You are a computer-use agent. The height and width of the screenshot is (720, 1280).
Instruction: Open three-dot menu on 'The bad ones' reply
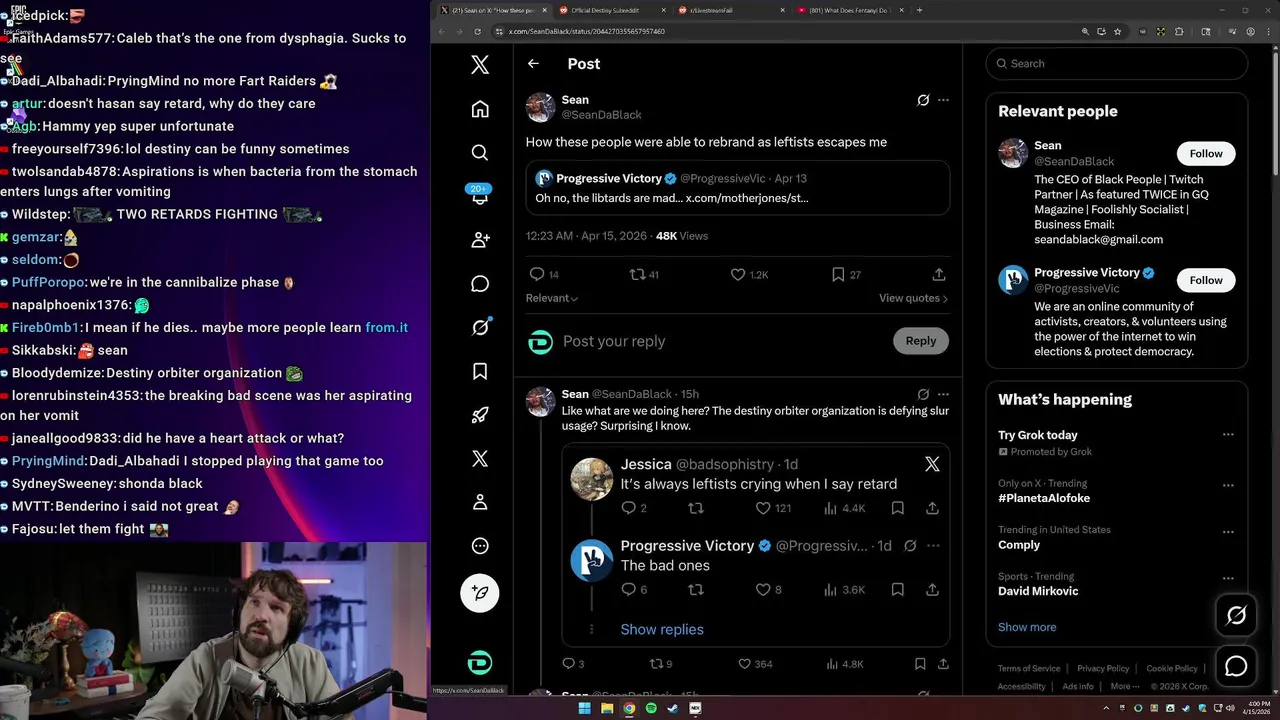(x=933, y=546)
